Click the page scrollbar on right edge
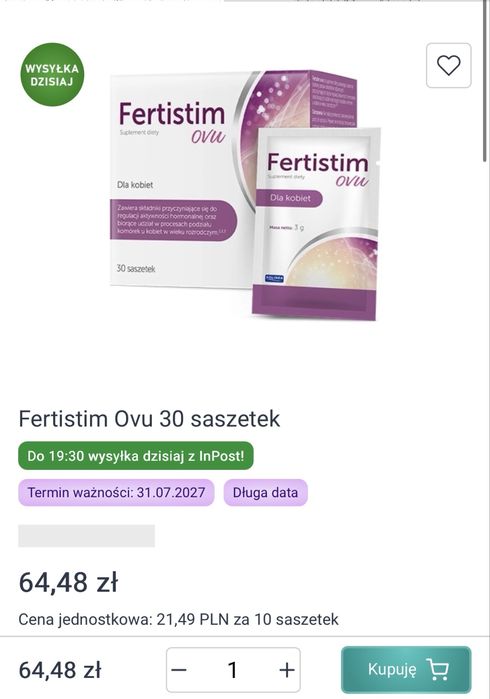 click(485, 80)
